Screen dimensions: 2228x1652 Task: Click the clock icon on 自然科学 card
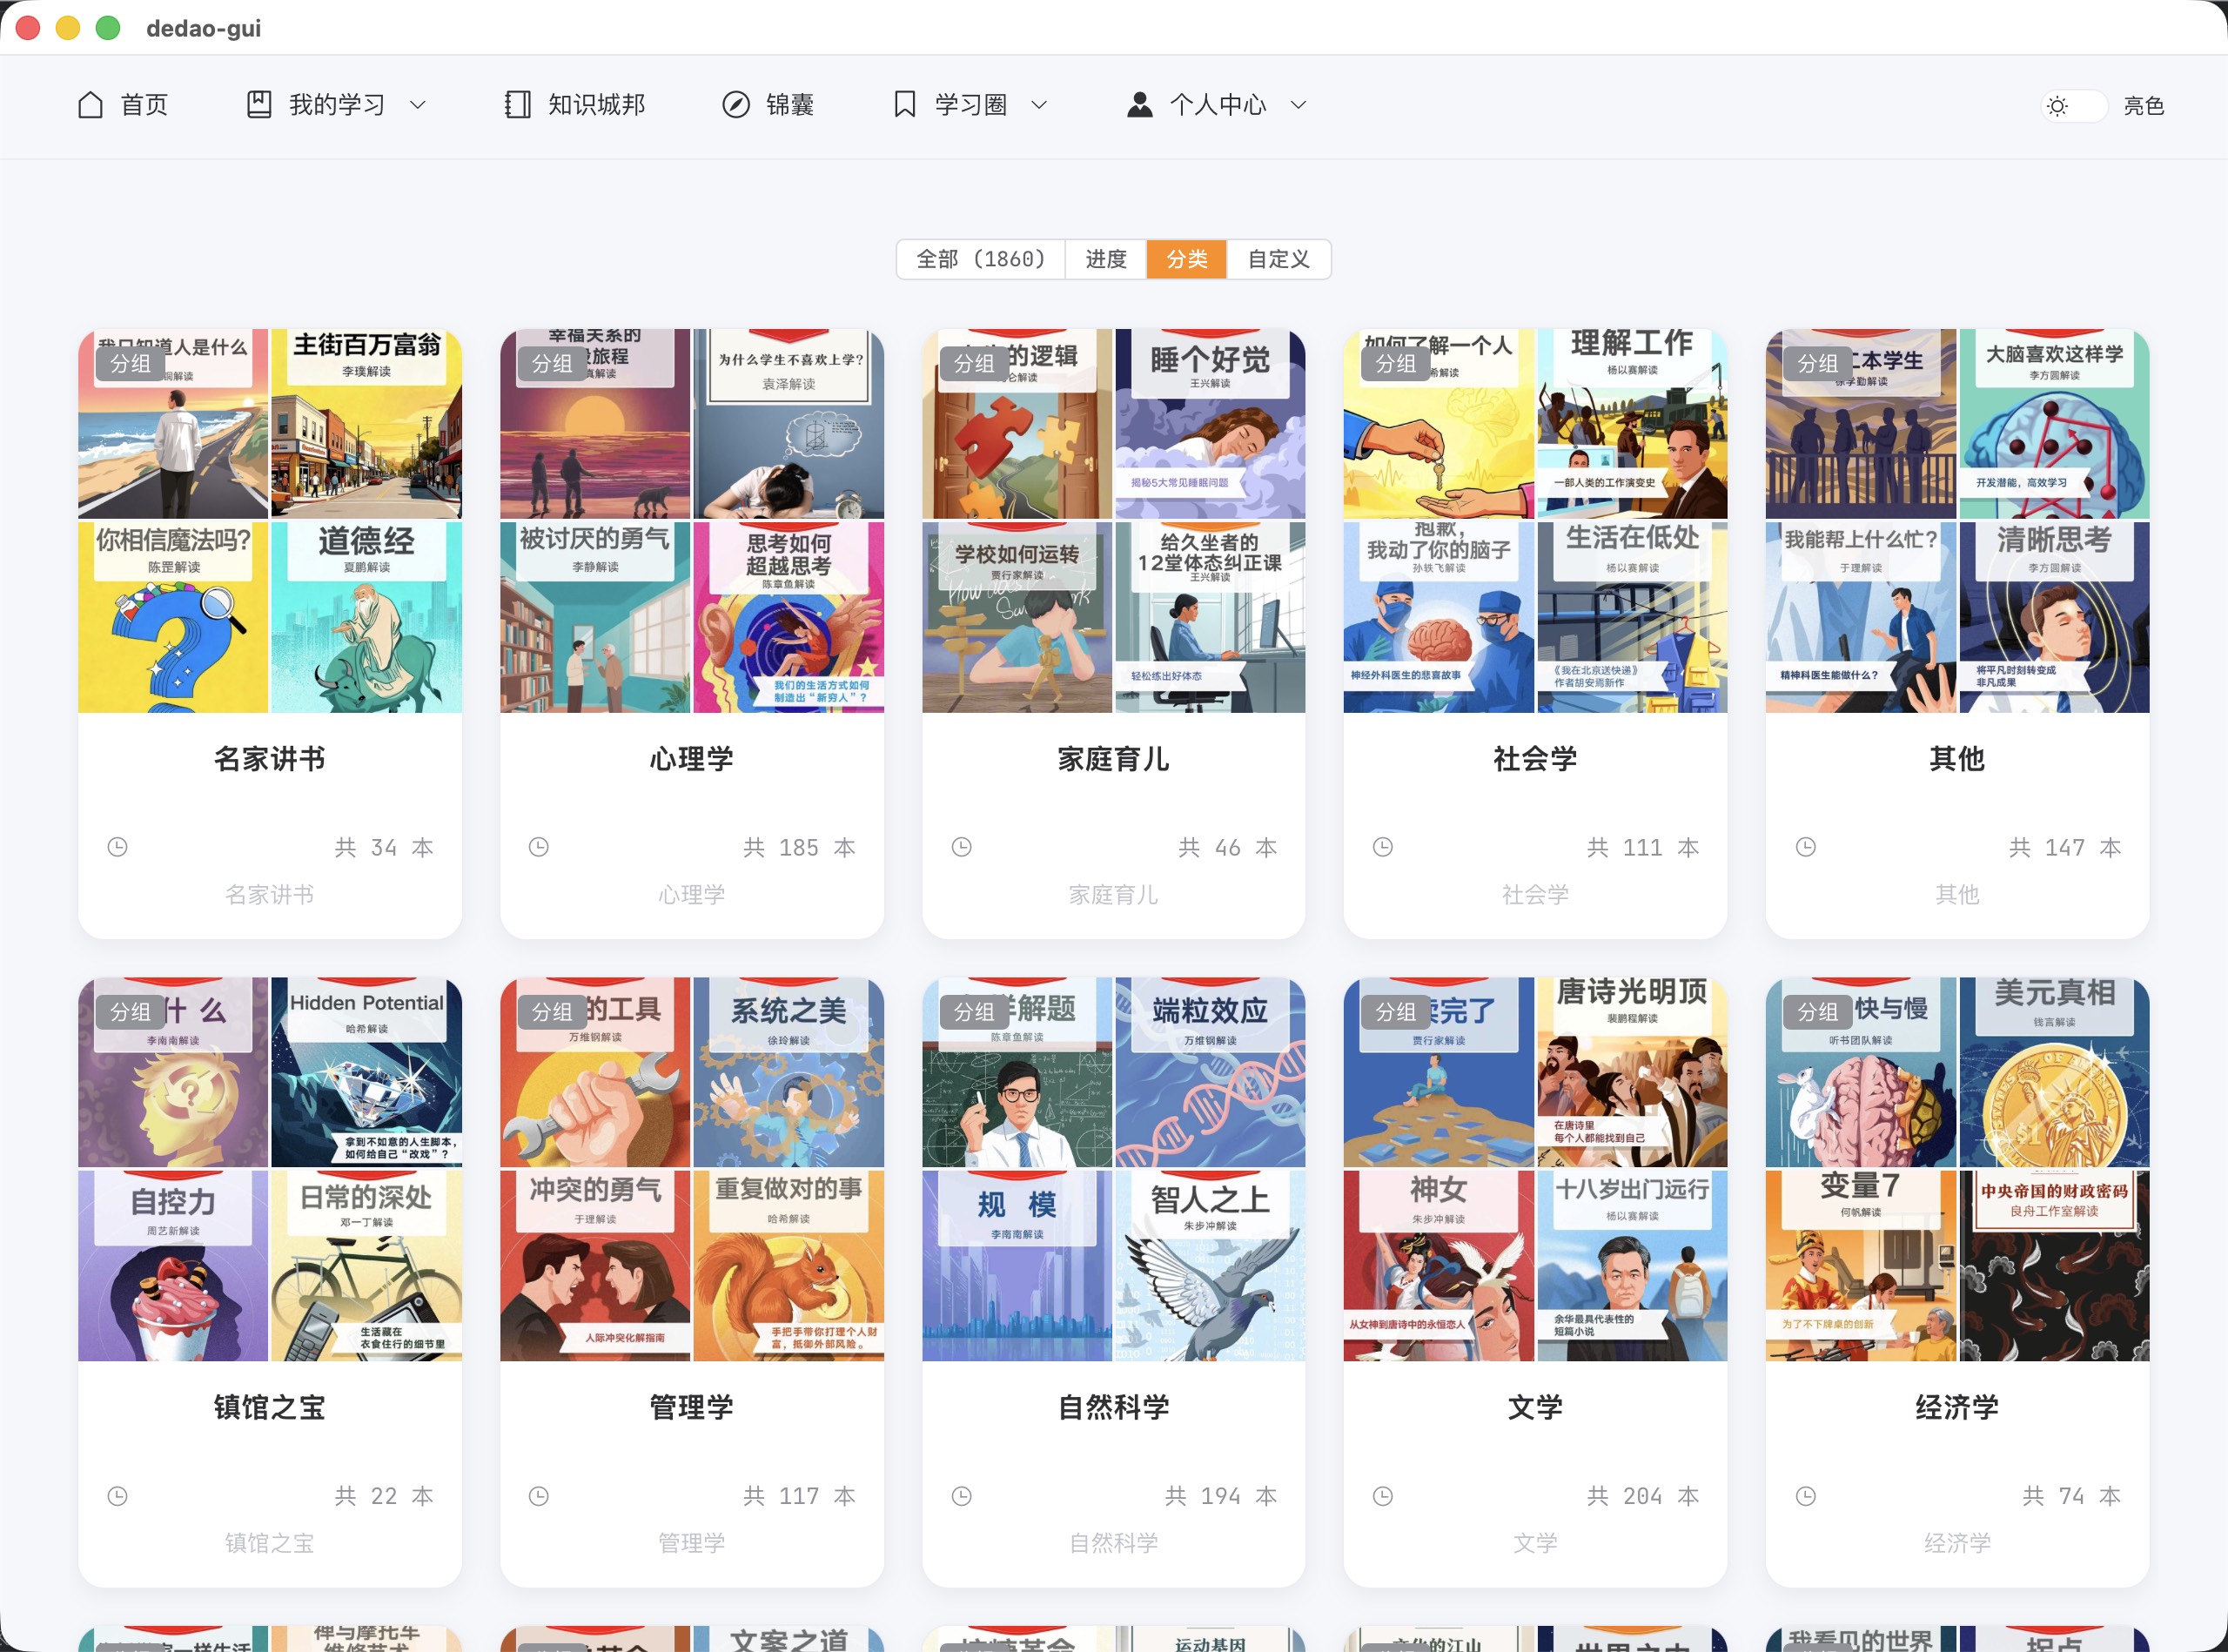tap(961, 1496)
